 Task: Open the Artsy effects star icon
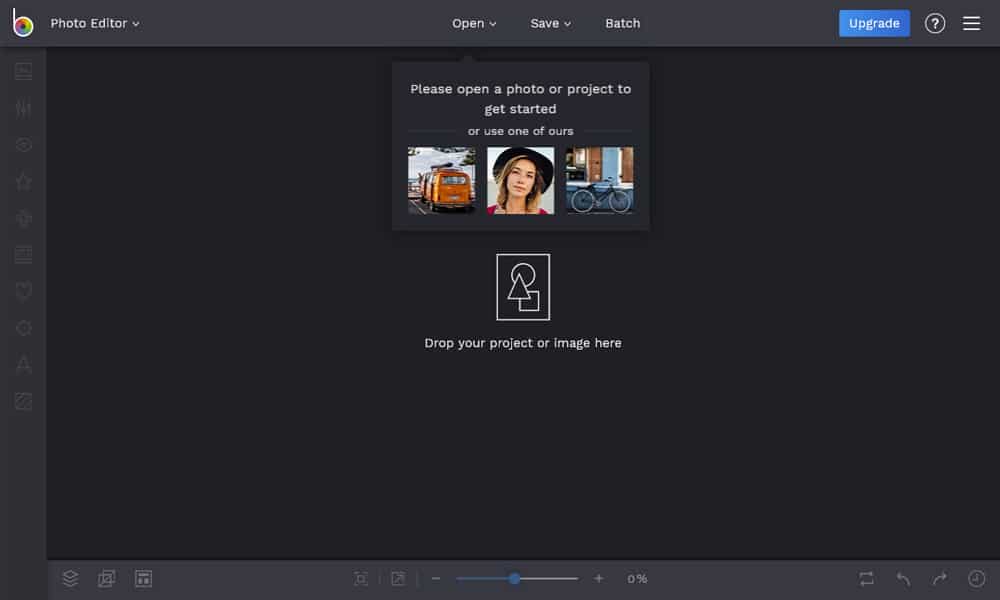[23, 181]
